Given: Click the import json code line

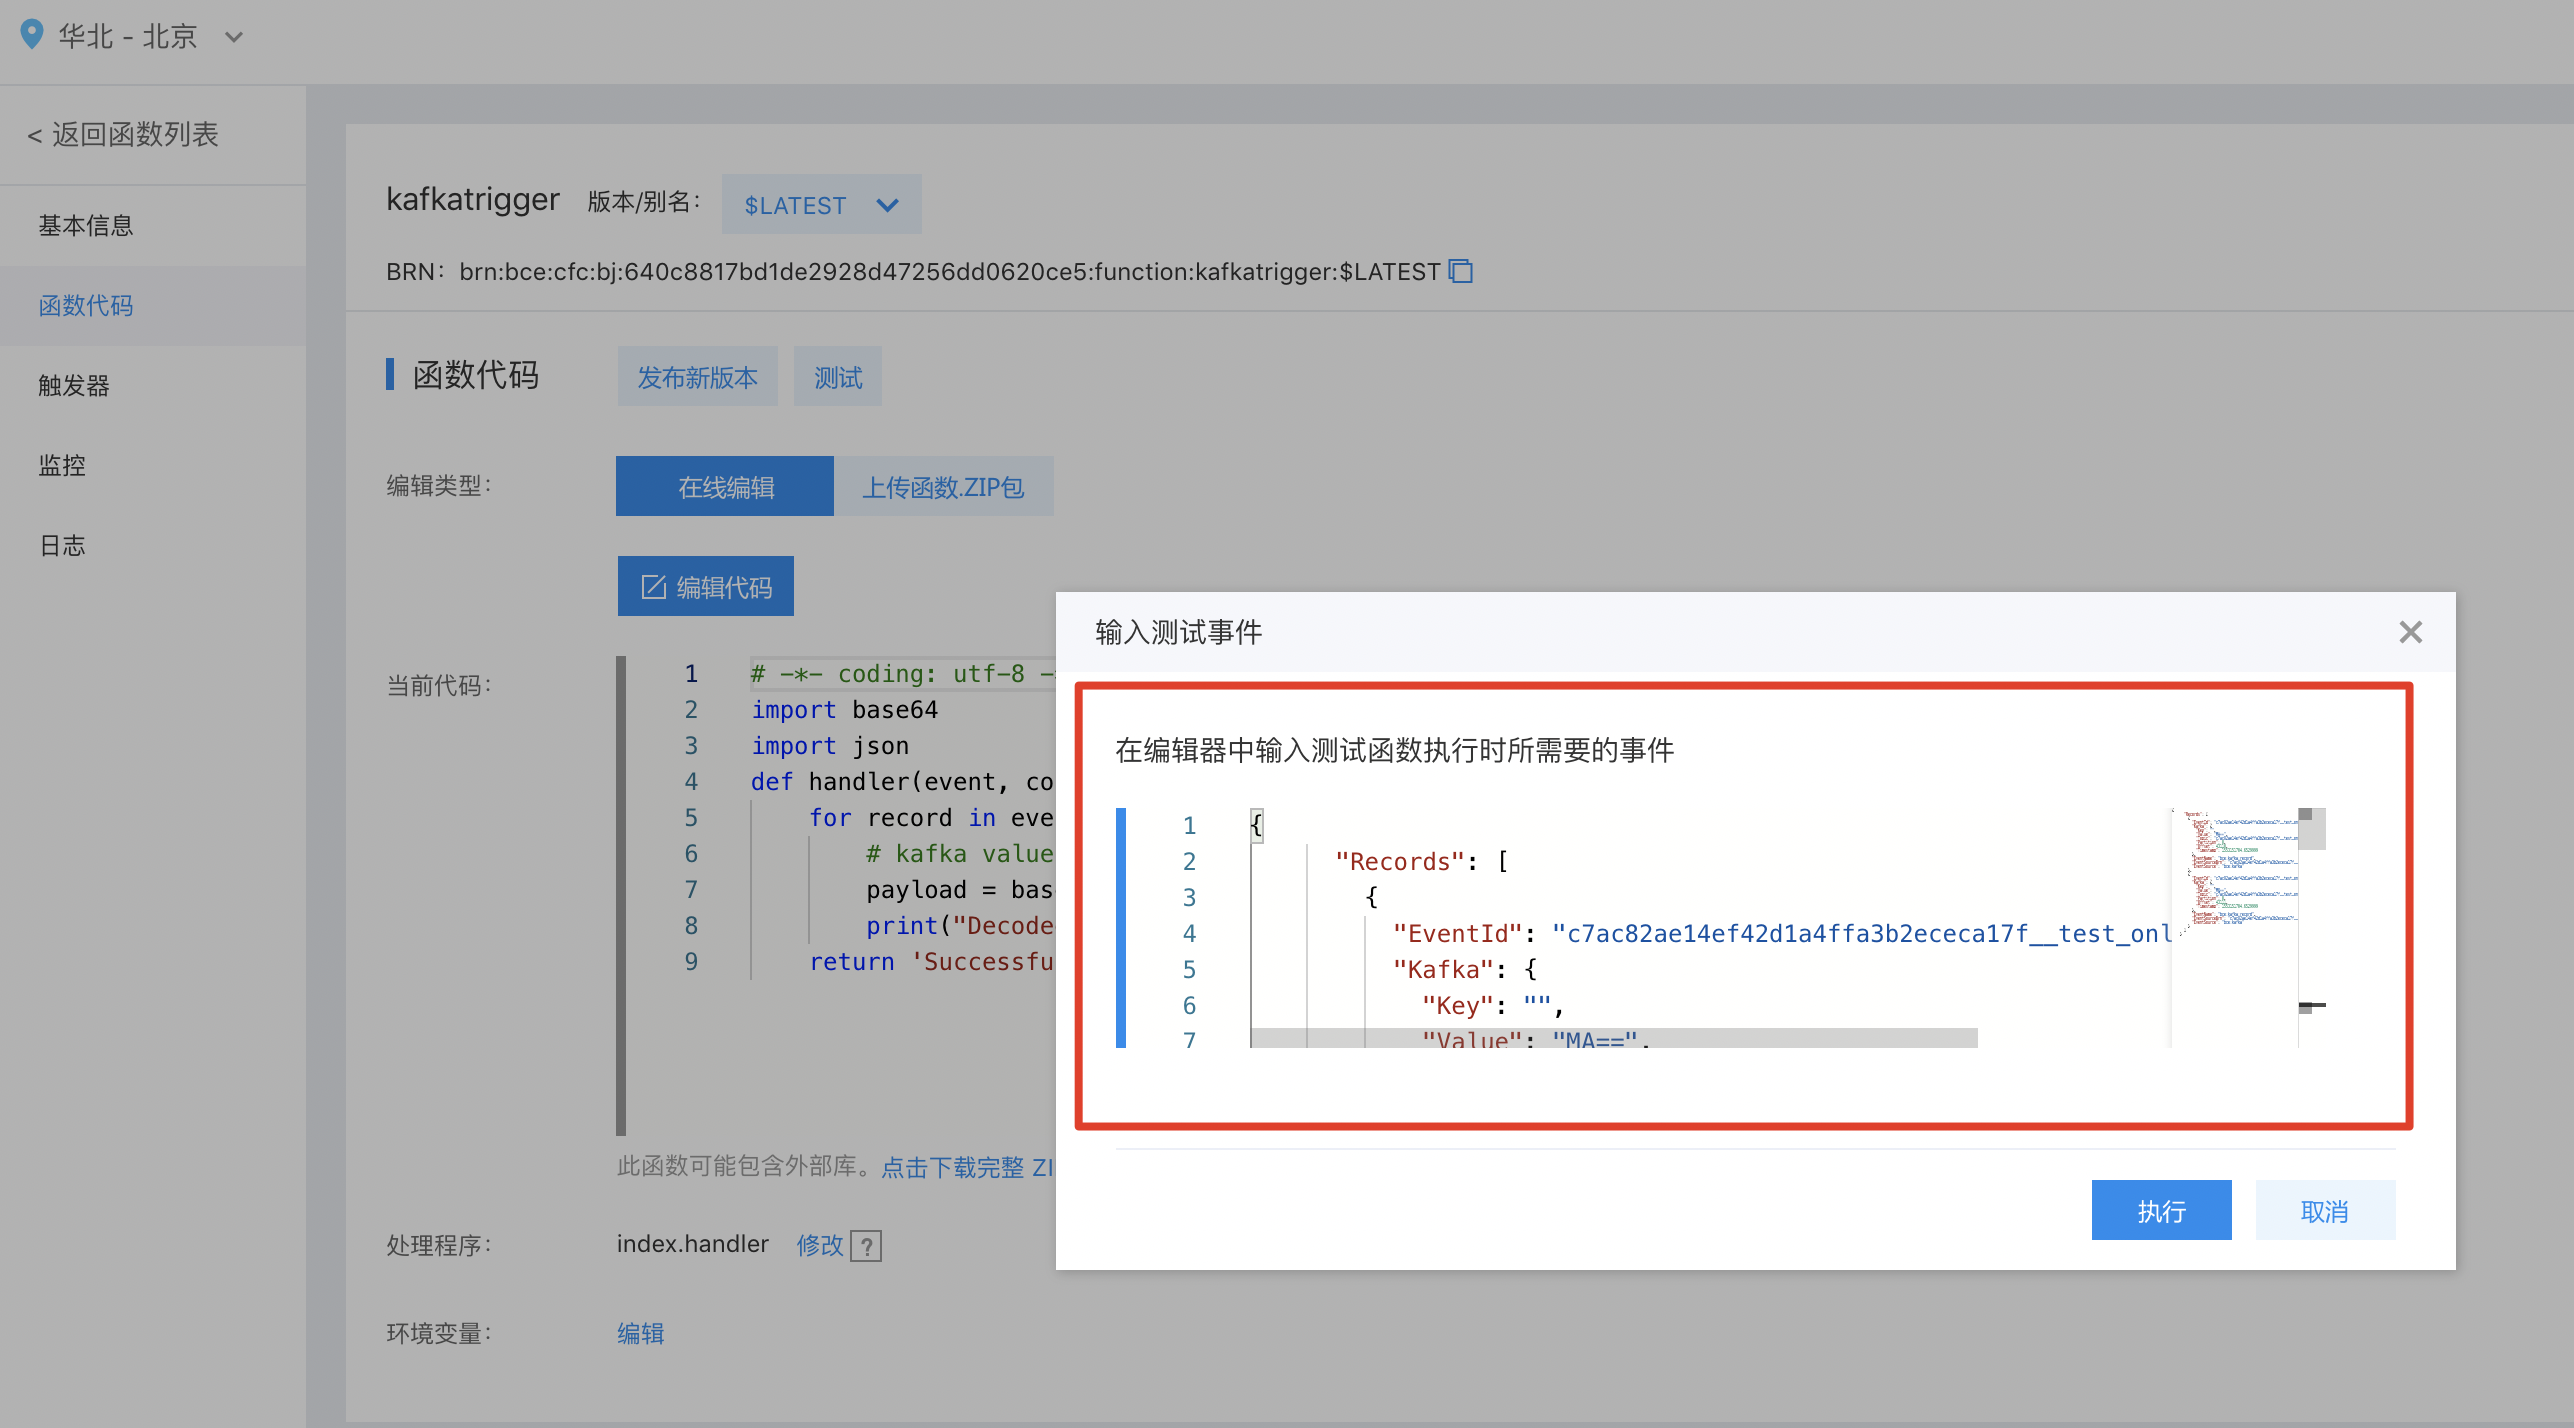Looking at the screenshot, I should pyautogui.click(x=830, y=746).
